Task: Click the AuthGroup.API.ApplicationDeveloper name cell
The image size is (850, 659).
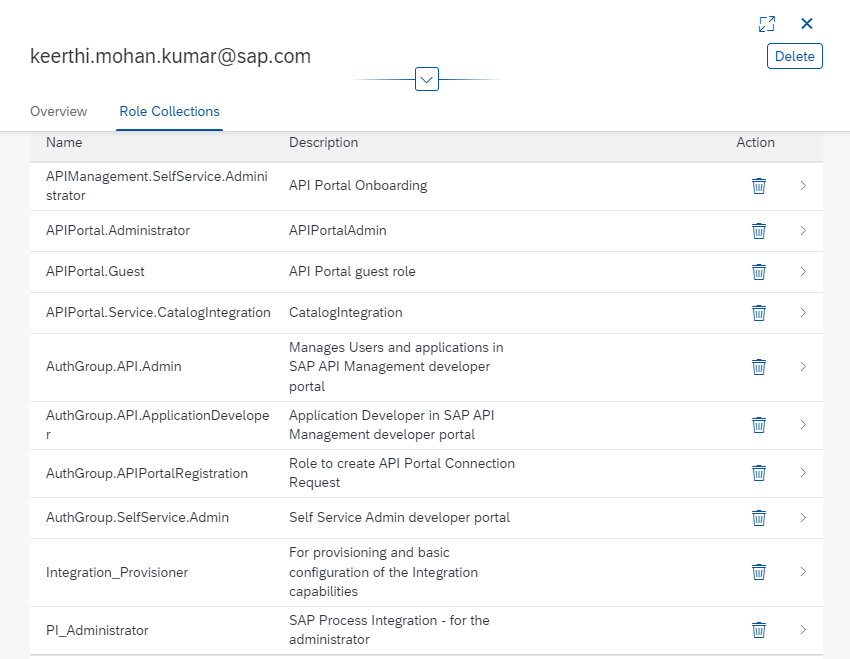Action: (158, 425)
